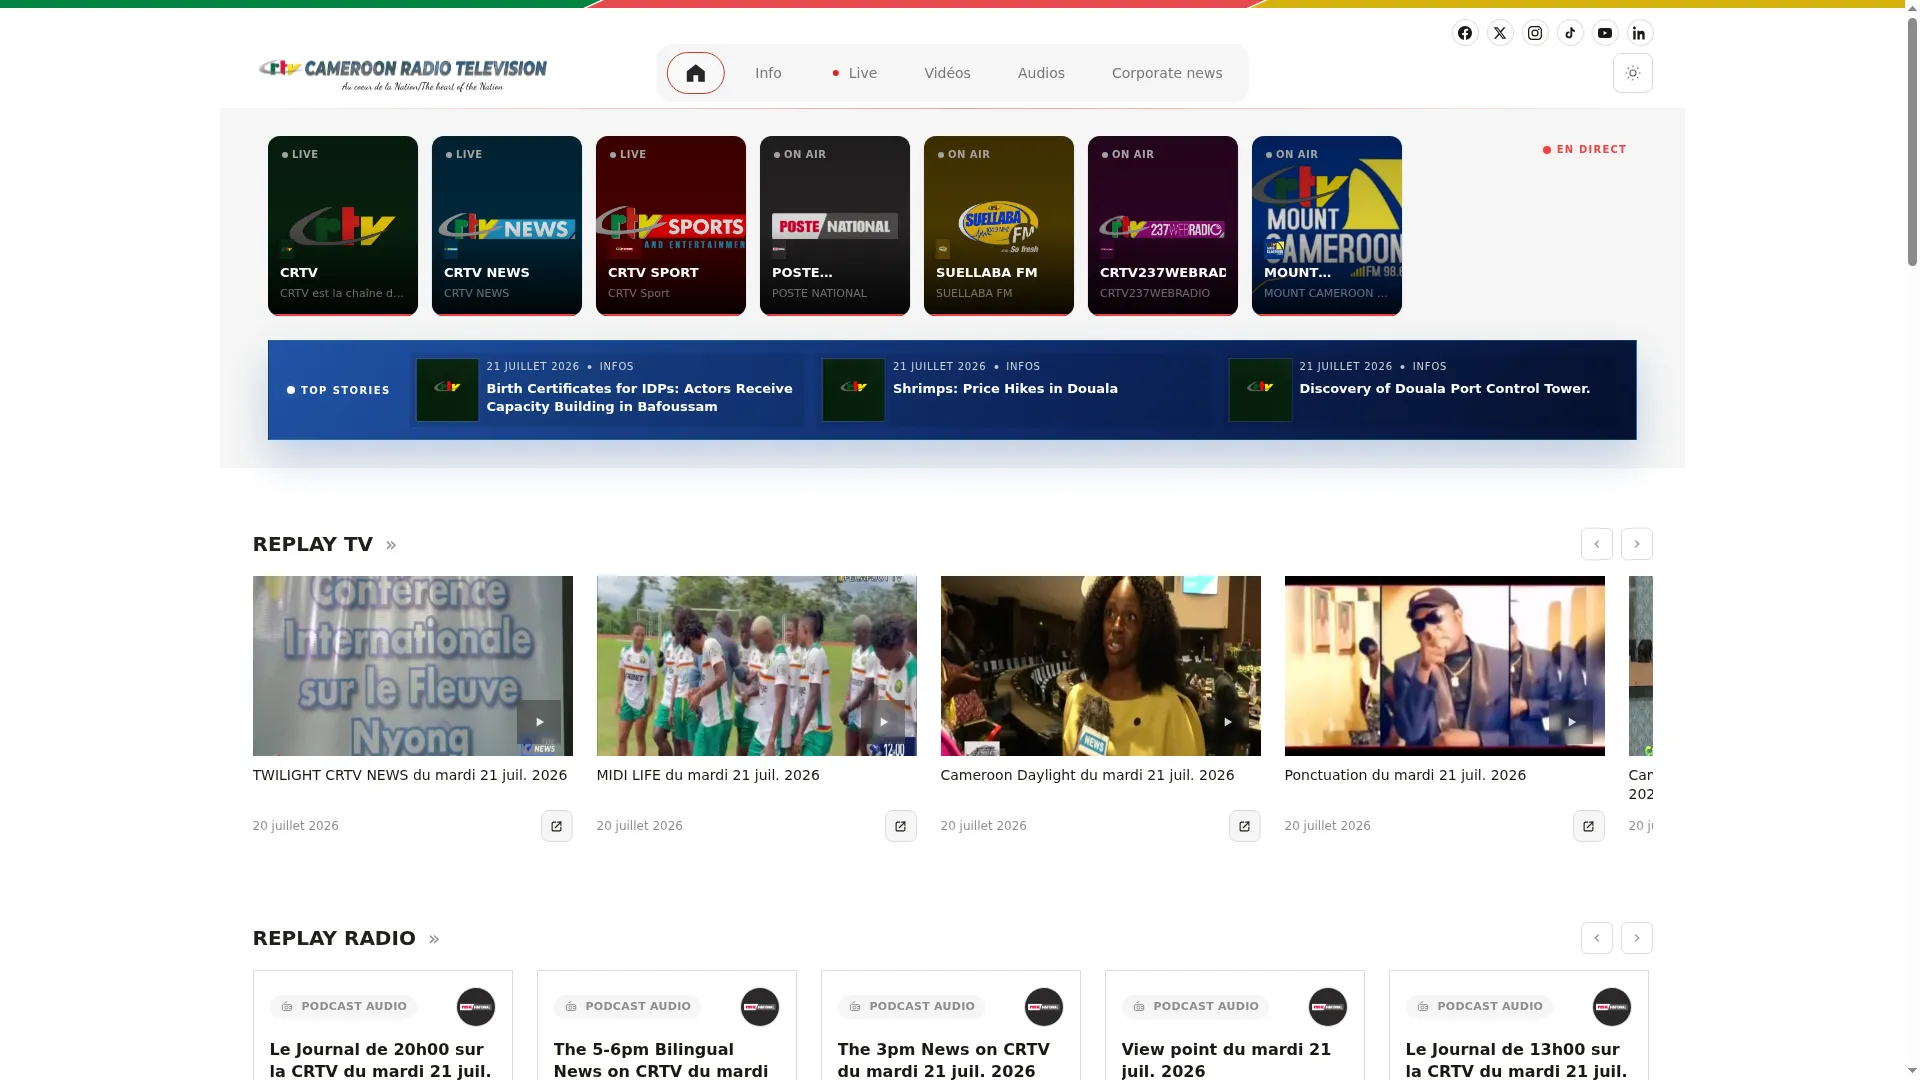1920x1080 pixels.
Task: Open View point du mardi podcast
Action: tap(1226, 1060)
